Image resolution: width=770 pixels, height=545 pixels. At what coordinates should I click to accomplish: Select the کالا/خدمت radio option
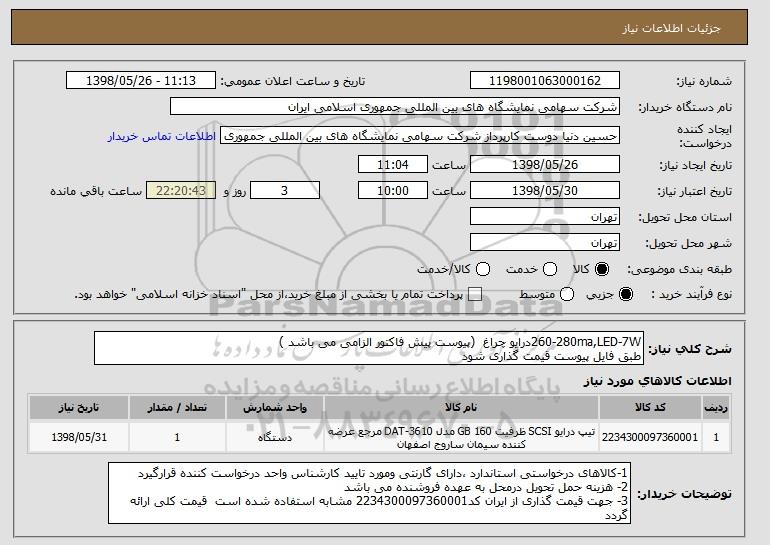(x=483, y=269)
